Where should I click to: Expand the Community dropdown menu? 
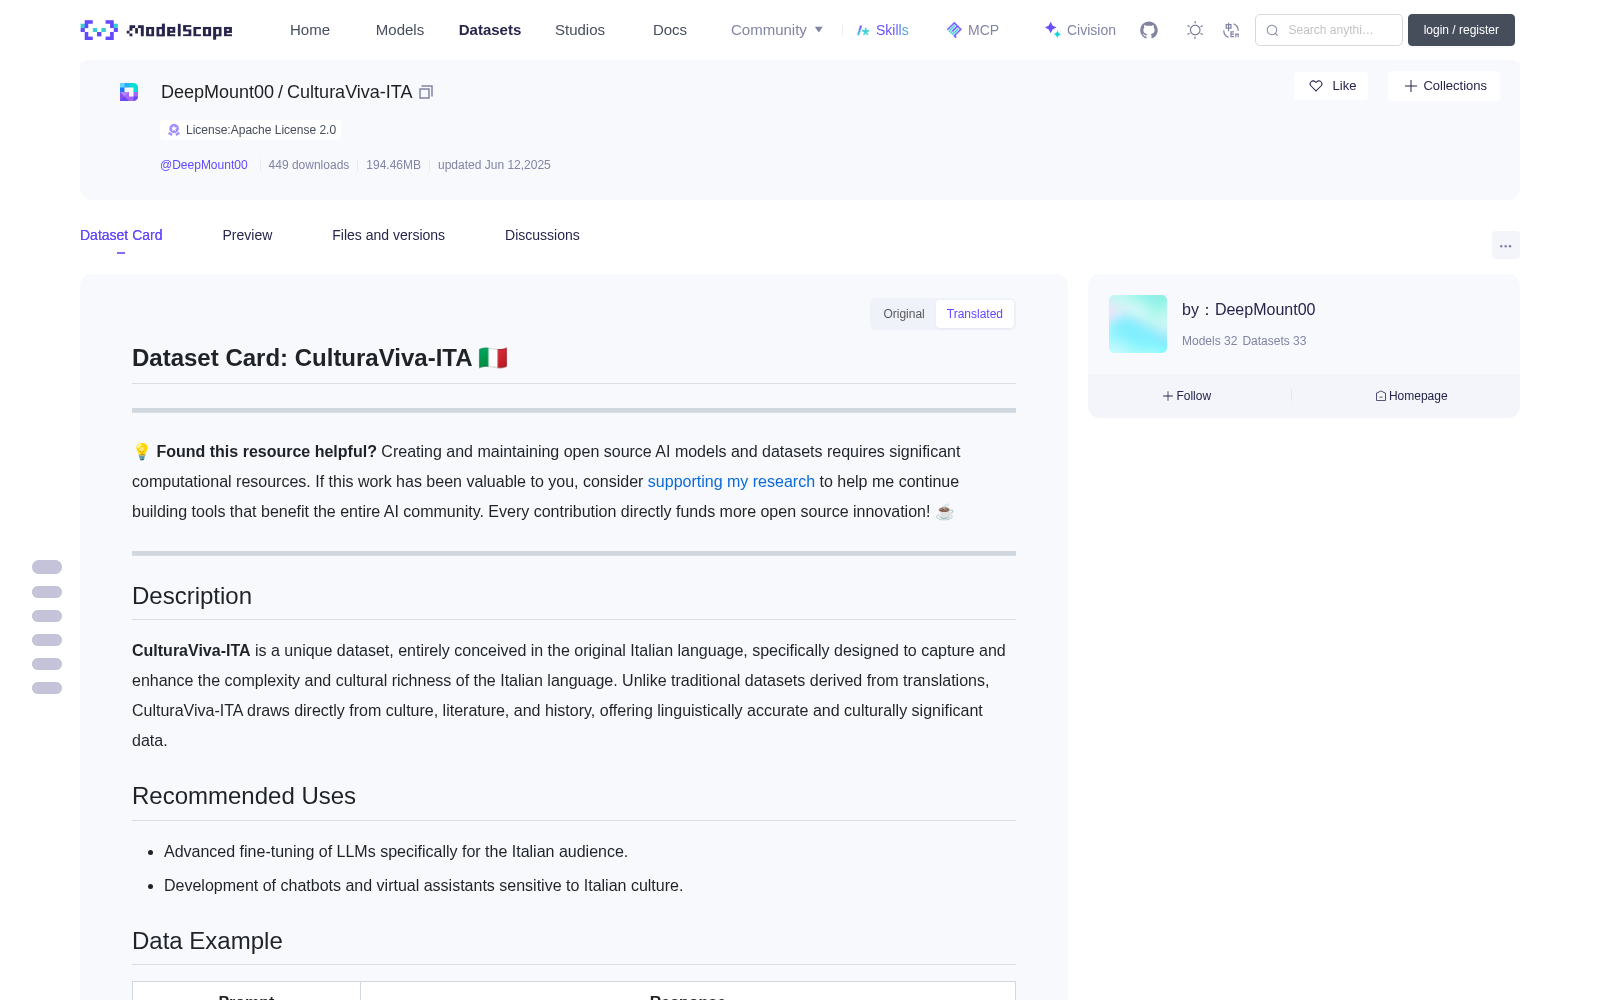(x=777, y=30)
